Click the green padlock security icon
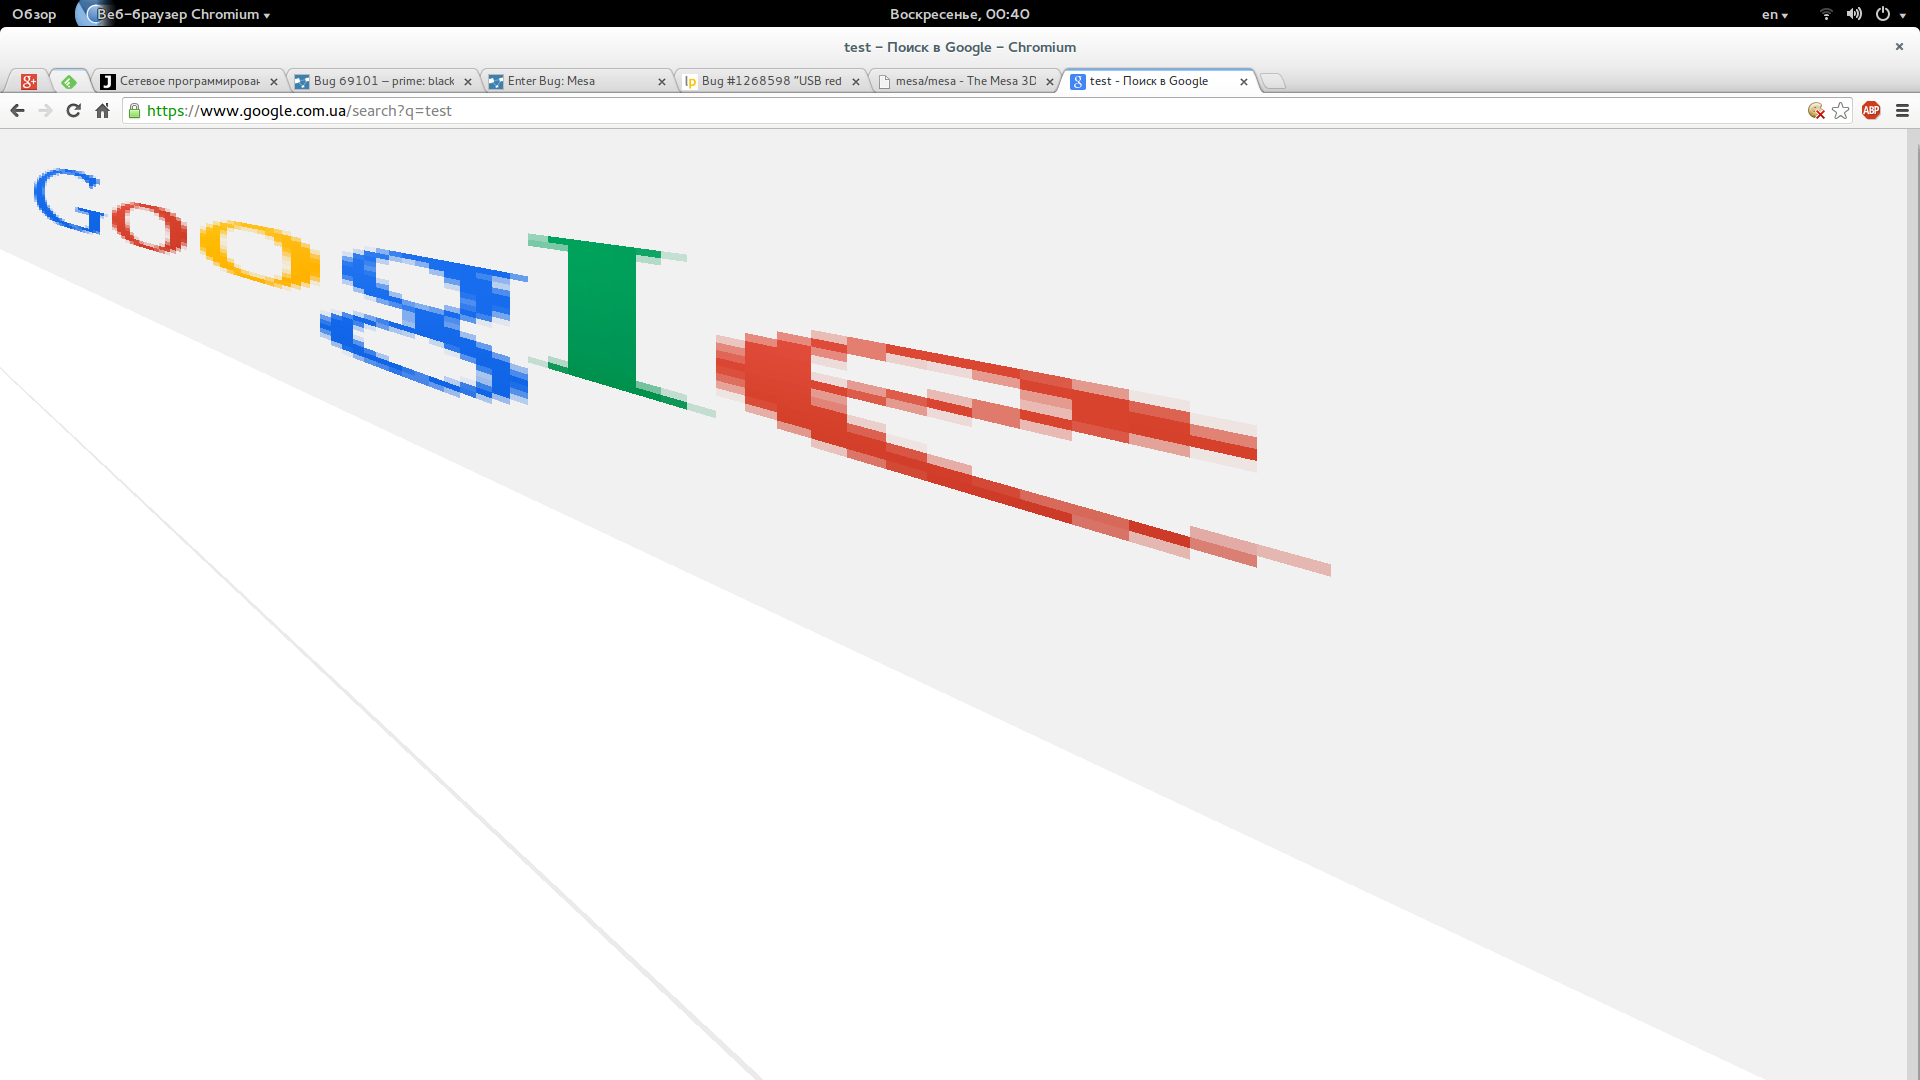Viewport: 1920px width, 1080px height. (x=135, y=111)
